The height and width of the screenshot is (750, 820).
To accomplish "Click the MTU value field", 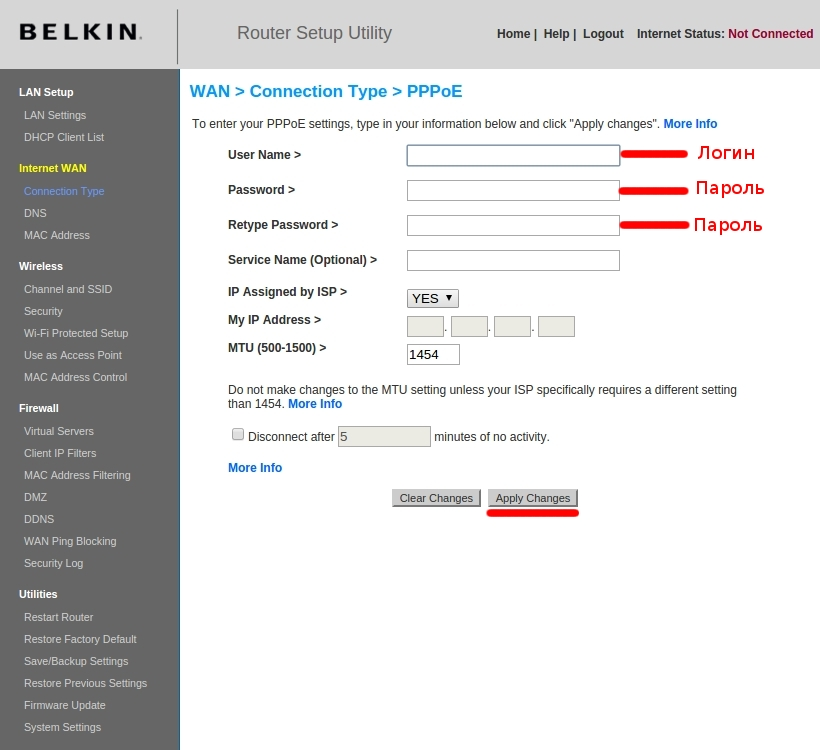I will pyautogui.click(x=433, y=355).
